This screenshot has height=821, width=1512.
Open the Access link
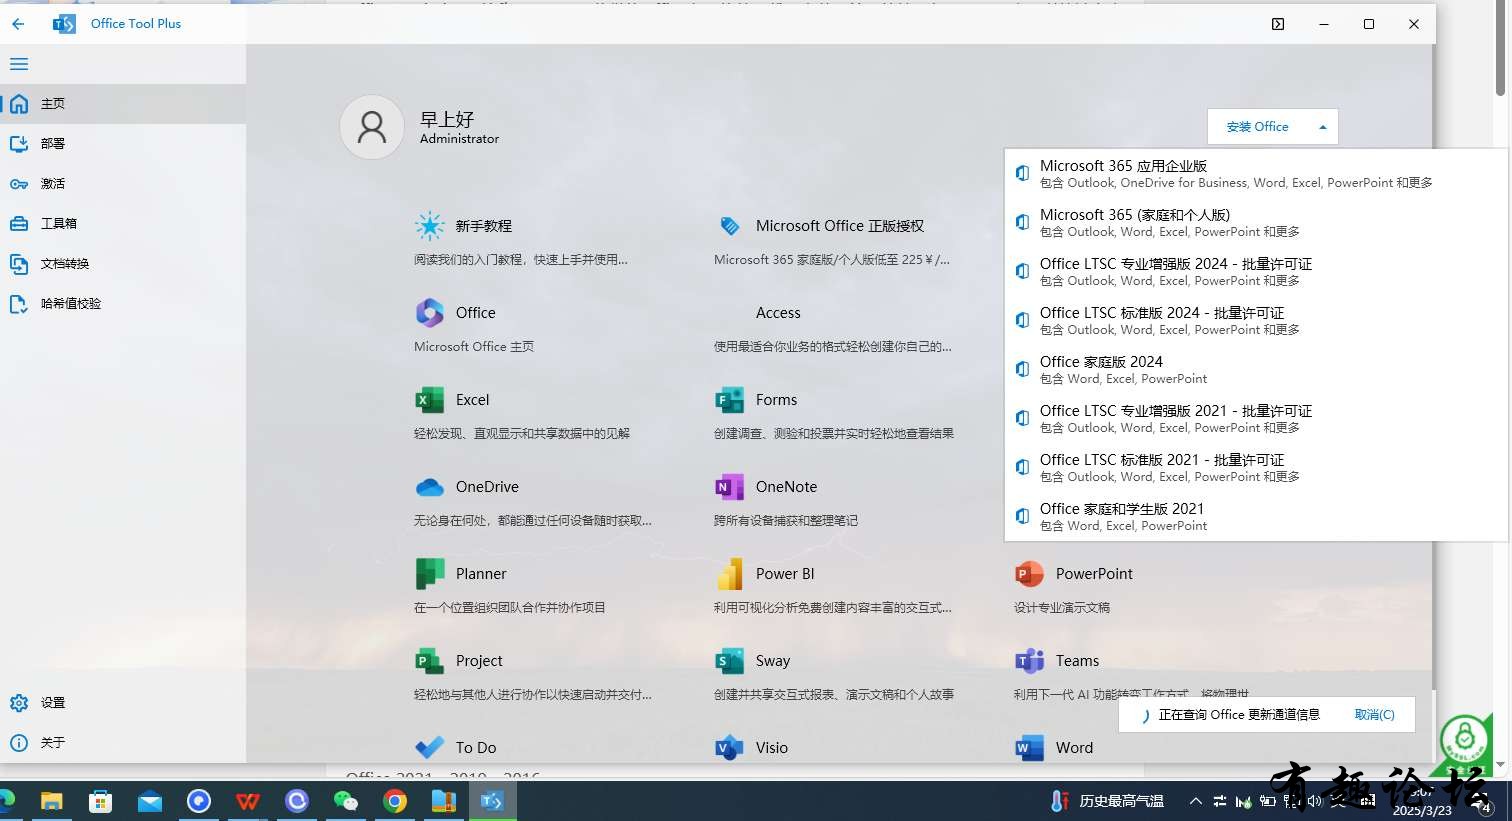[x=778, y=313]
